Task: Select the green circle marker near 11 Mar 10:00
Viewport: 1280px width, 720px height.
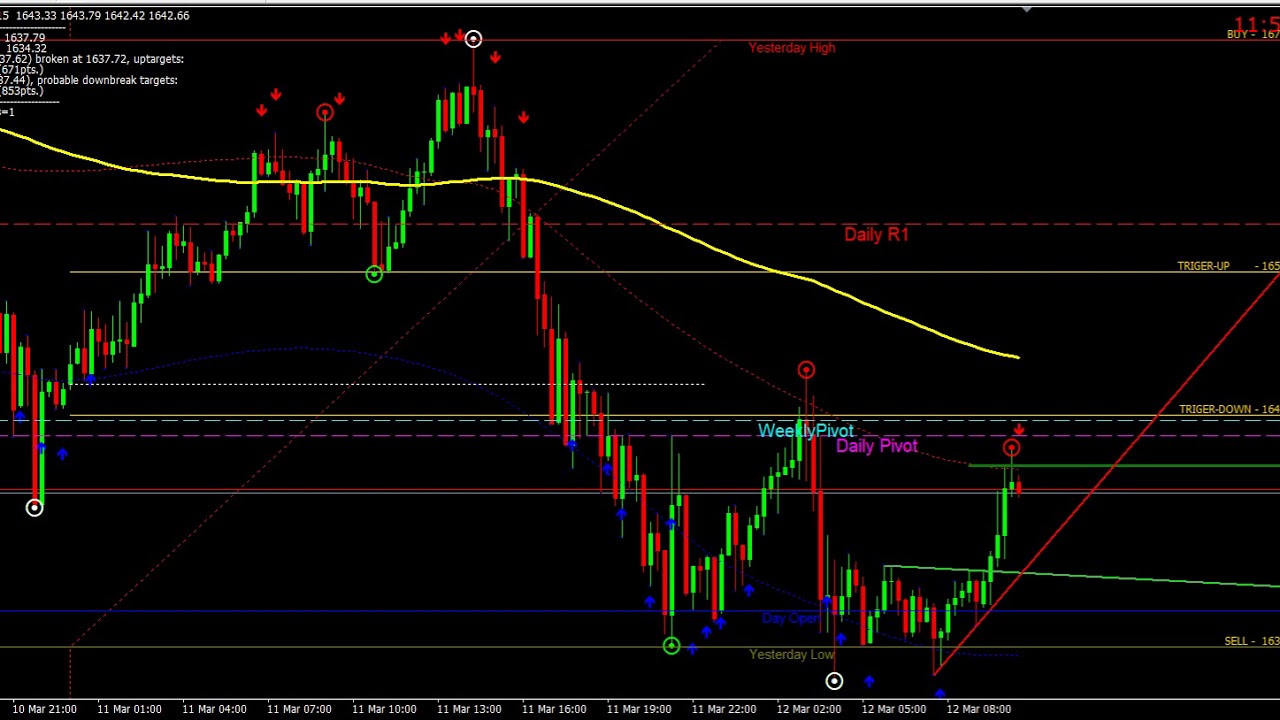Action: [x=373, y=274]
